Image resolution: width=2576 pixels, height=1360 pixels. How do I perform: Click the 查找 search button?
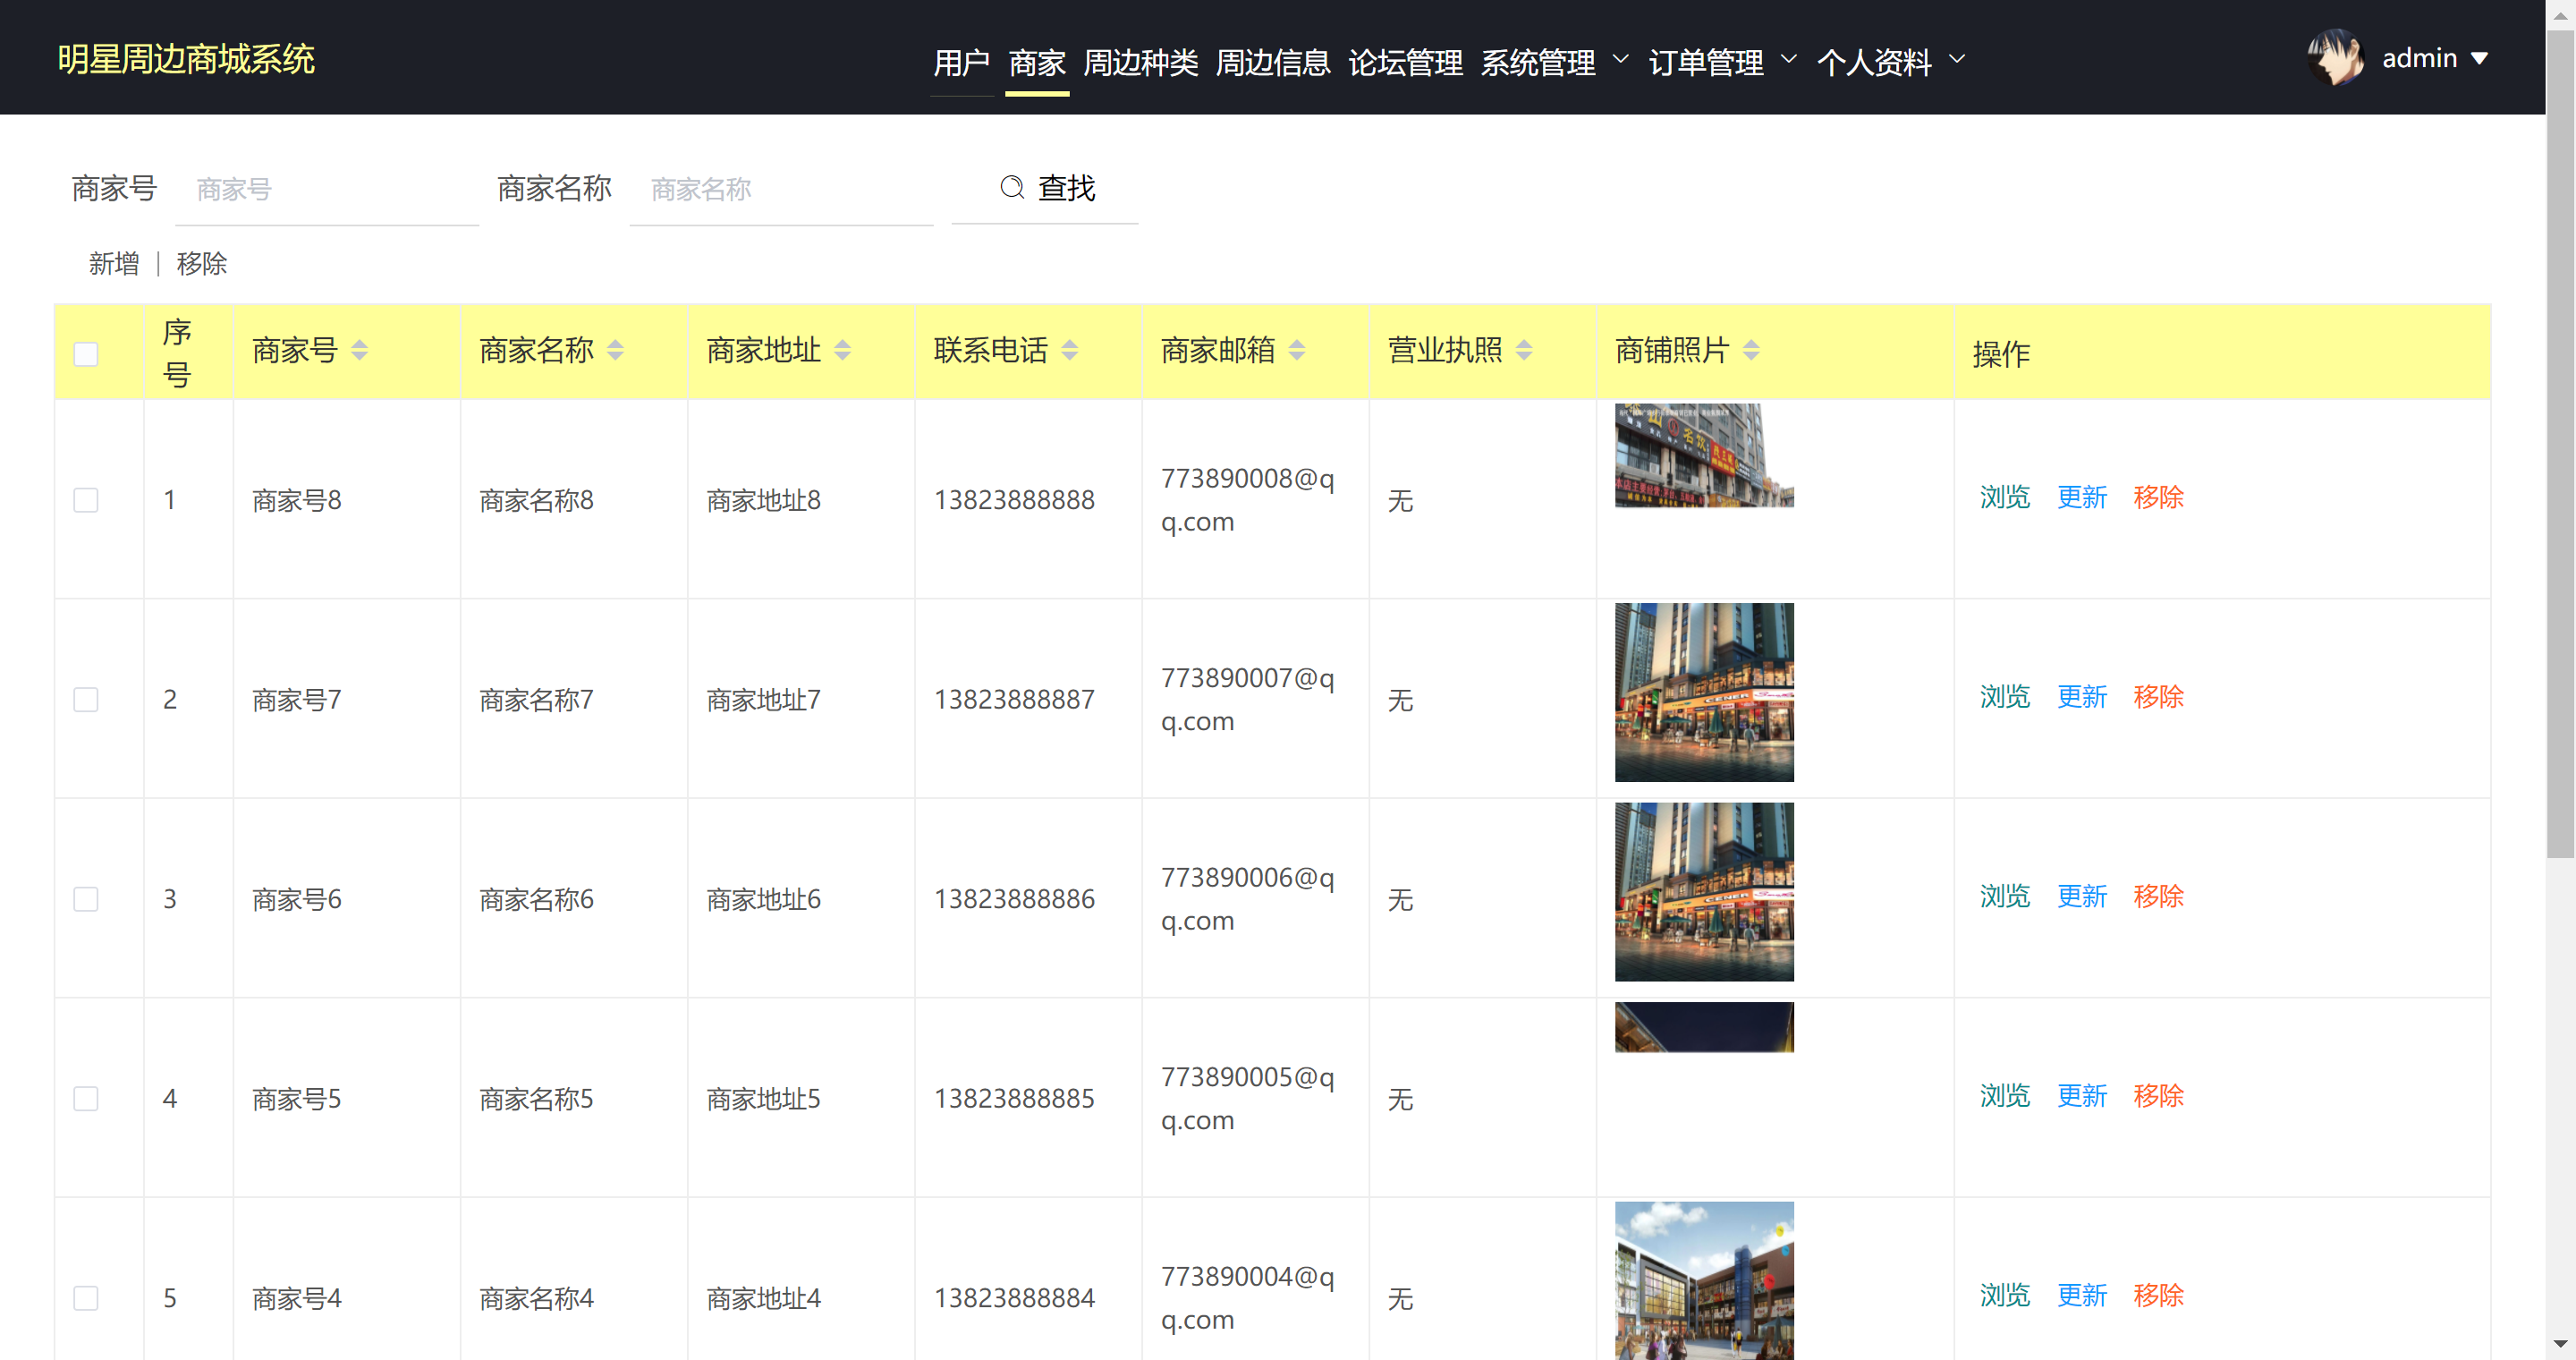[1045, 187]
